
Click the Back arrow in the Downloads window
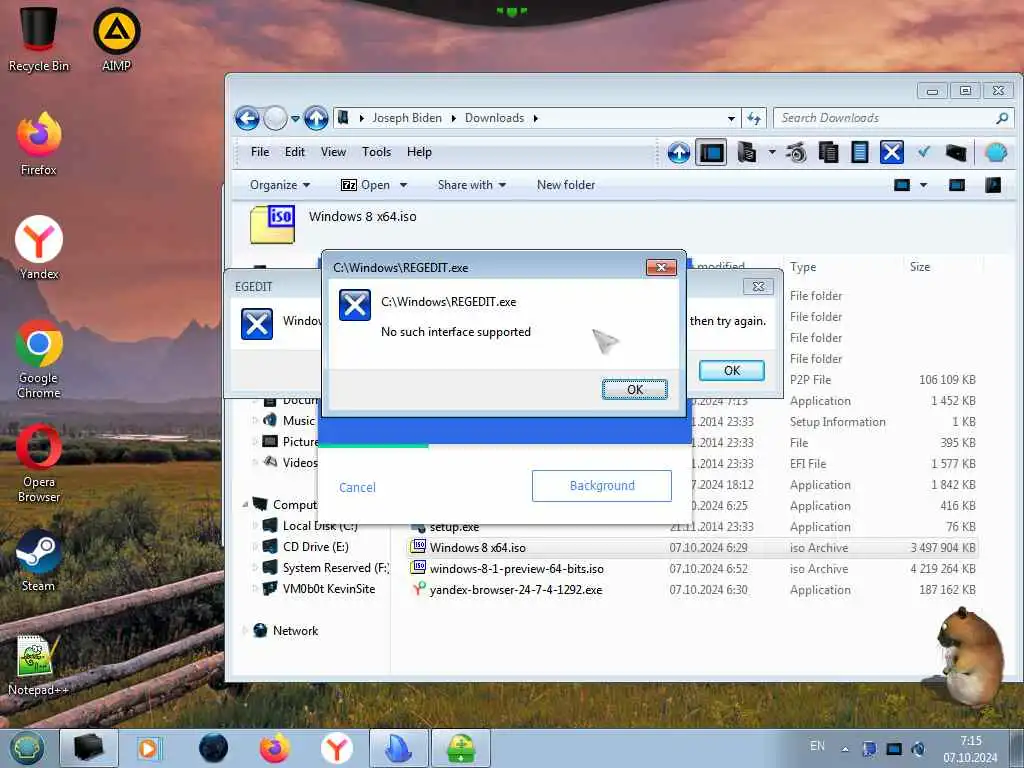click(x=247, y=118)
